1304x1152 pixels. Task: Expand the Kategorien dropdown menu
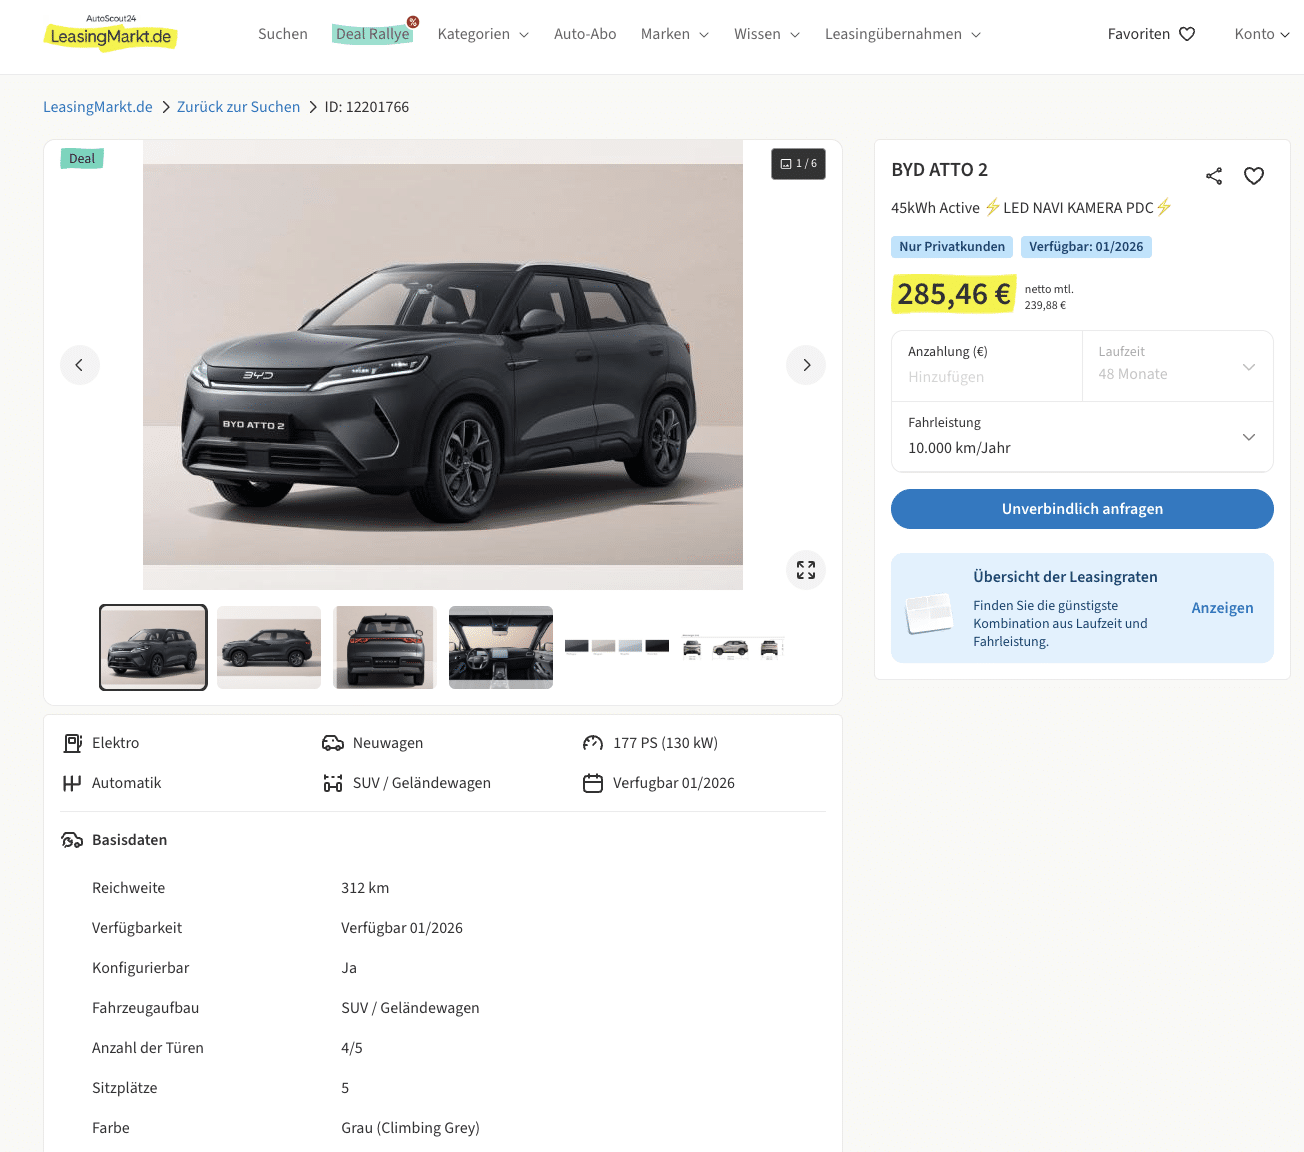(483, 34)
